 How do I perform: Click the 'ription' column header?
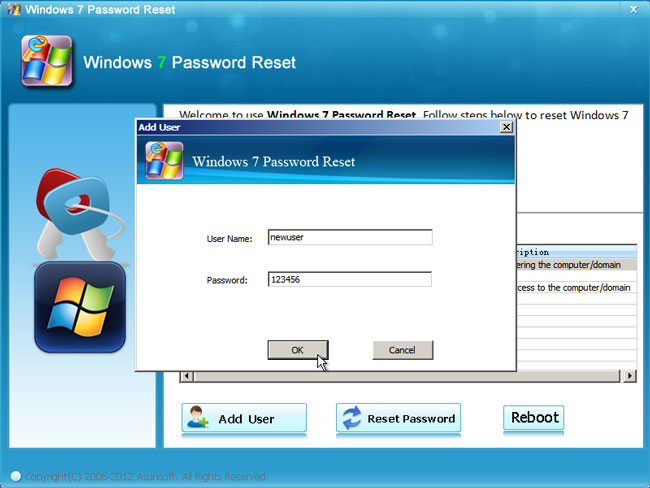tap(577, 252)
